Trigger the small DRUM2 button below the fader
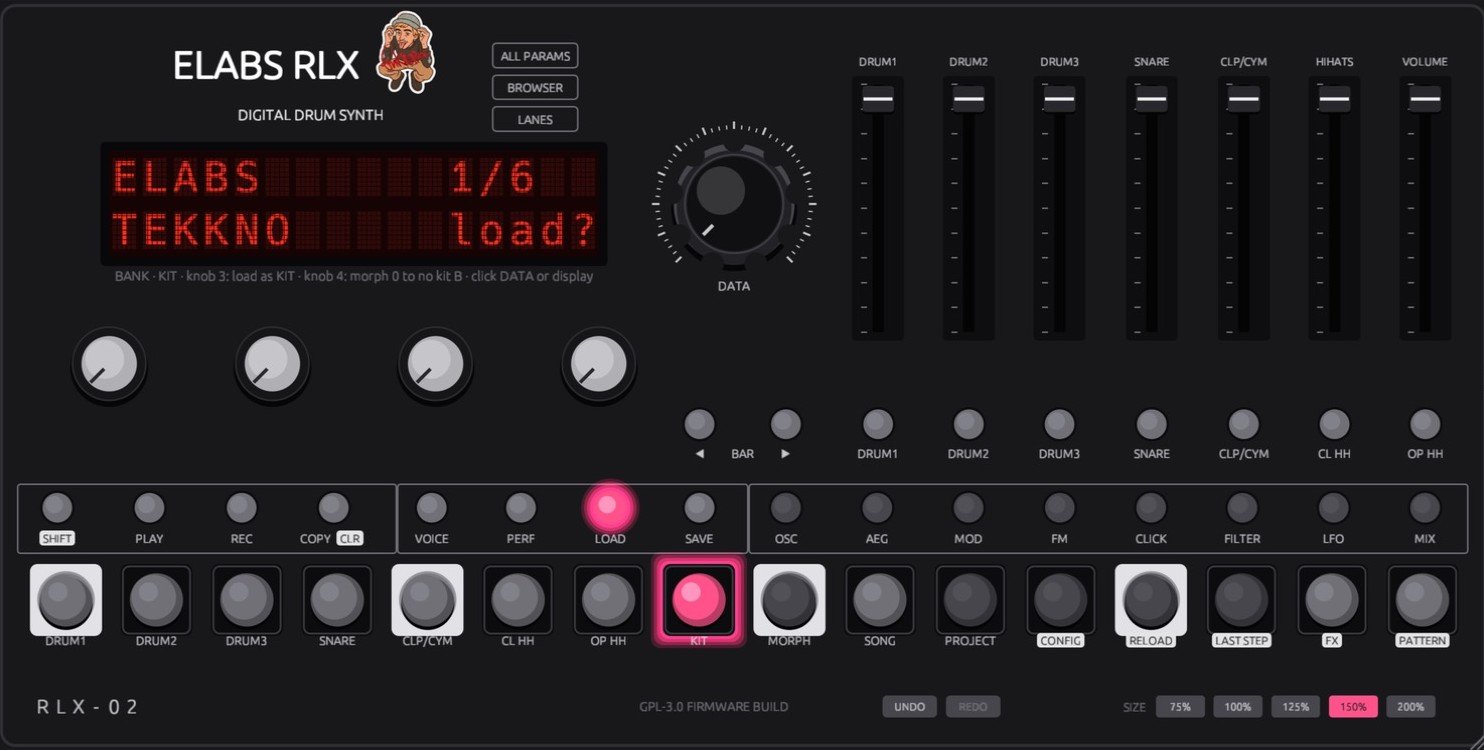1484x750 pixels. coord(968,424)
